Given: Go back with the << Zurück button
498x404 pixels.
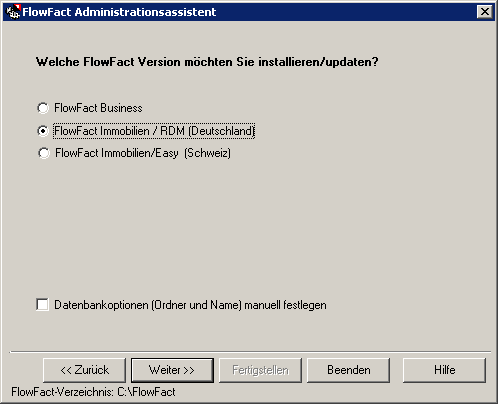Looking at the screenshot, I should click(x=84, y=370).
